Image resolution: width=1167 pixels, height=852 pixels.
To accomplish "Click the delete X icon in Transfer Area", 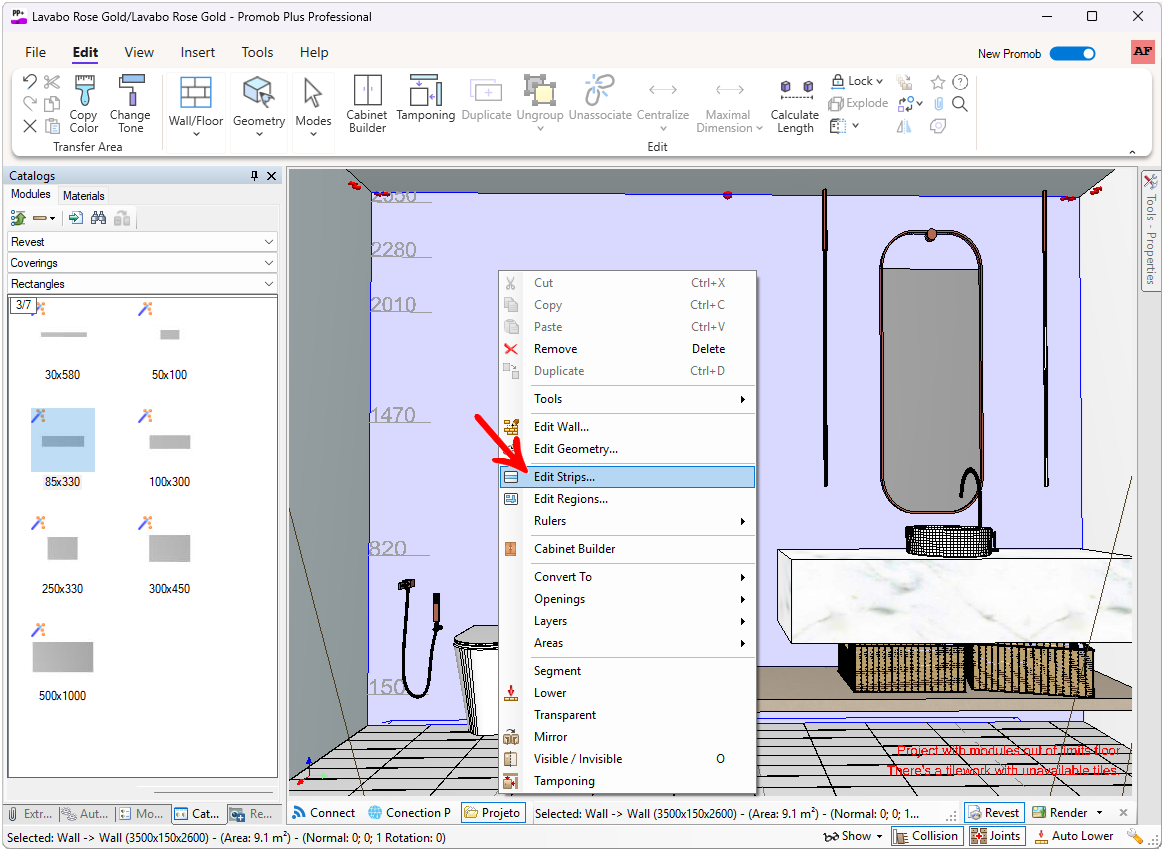I will pos(30,126).
